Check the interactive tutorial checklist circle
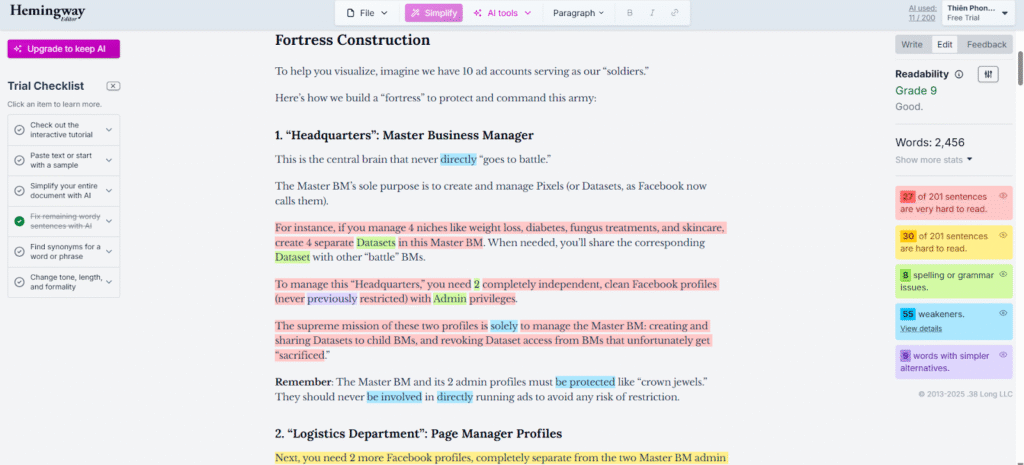Viewport: 1024px width, 465px height. [x=20, y=130]
